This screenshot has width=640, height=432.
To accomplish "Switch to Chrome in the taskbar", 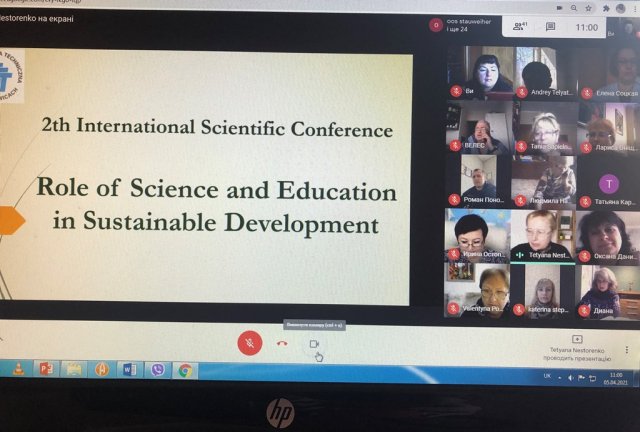I will 185,369.
